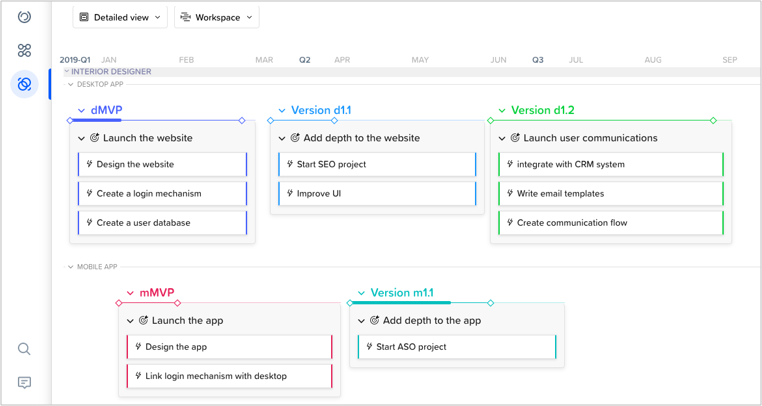Click the target icon beside Launch the website
Screen dimensions: 762x406
pyautogui.click(x=95, y=138)
